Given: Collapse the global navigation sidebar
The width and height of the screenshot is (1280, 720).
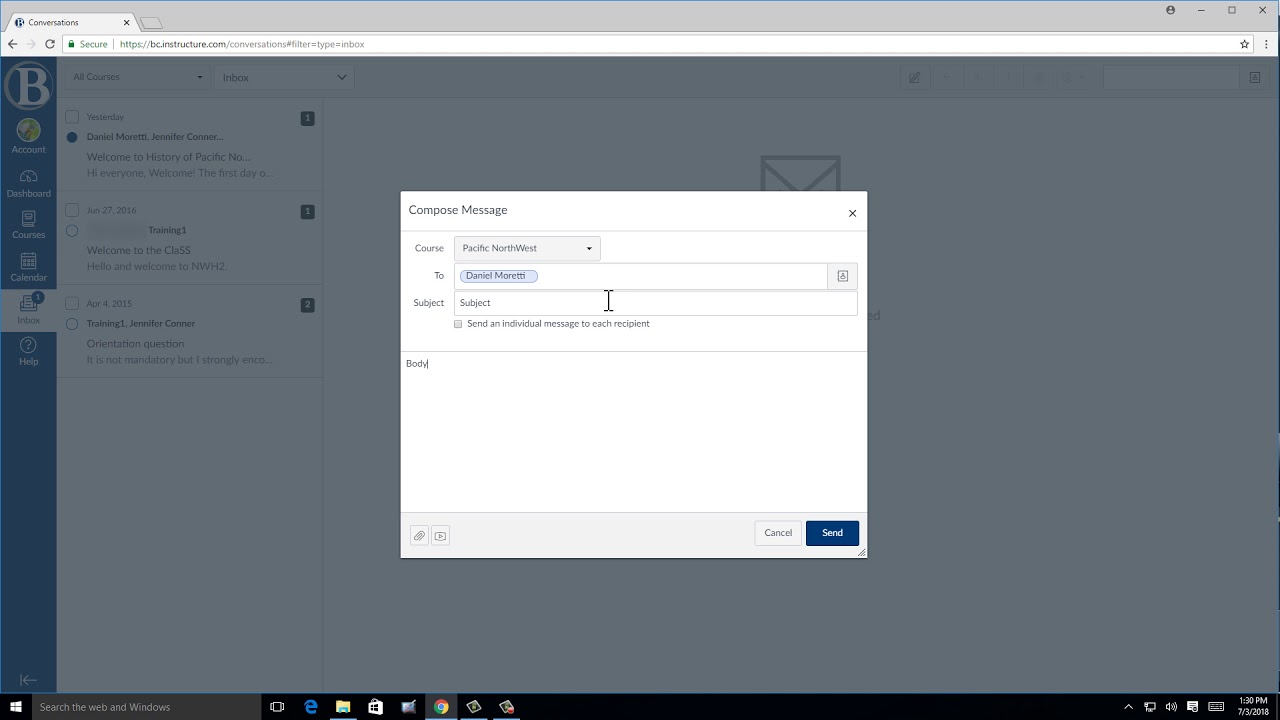Looking at the screenshot, I should tap(28, 680).
